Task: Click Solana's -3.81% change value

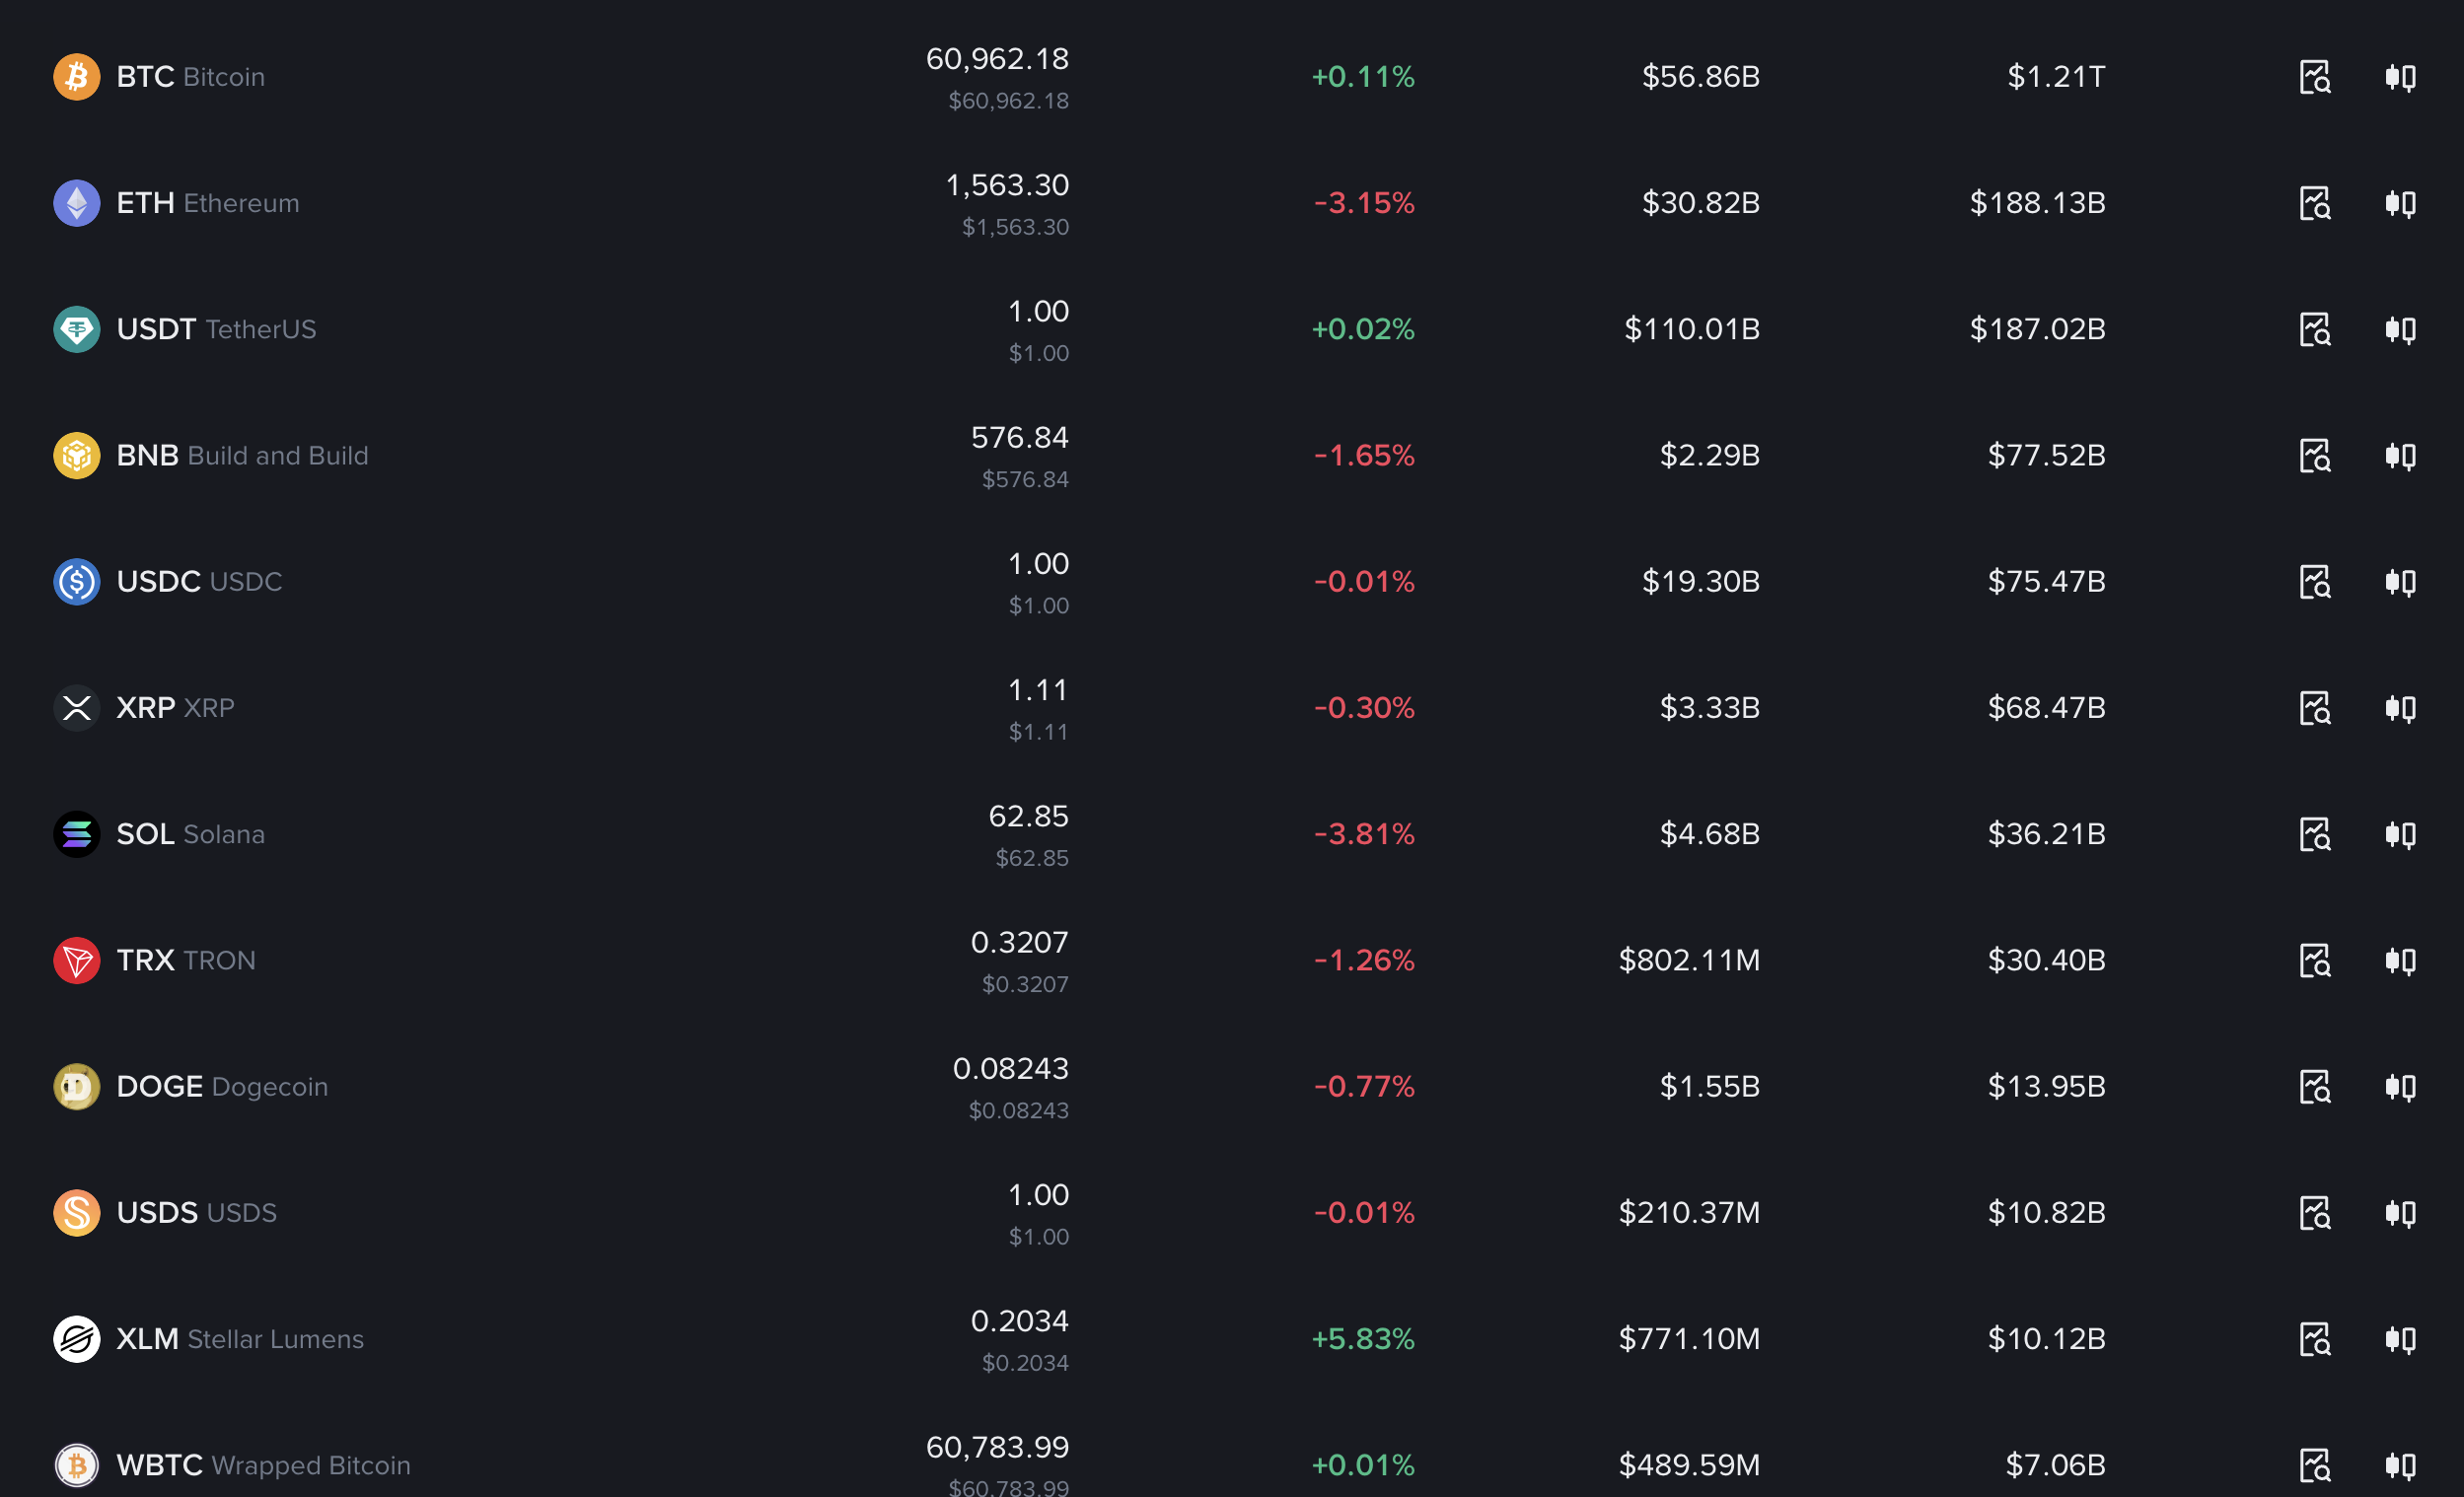Action: (1364, 834)
